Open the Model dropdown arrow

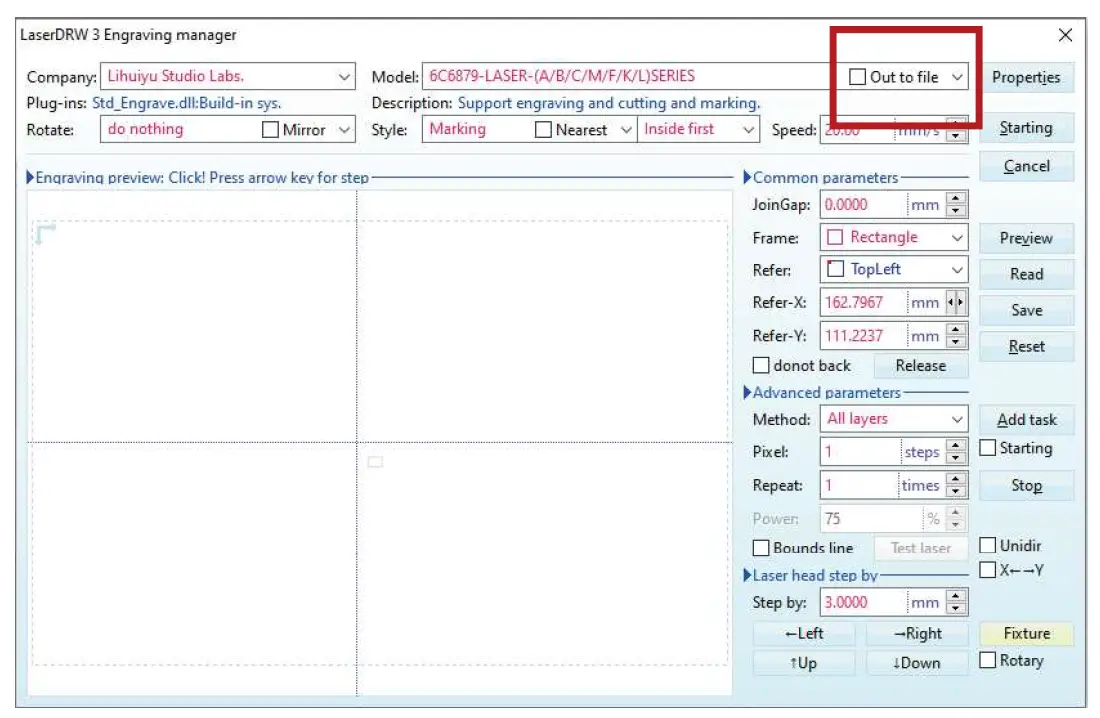tap(957, 77)
